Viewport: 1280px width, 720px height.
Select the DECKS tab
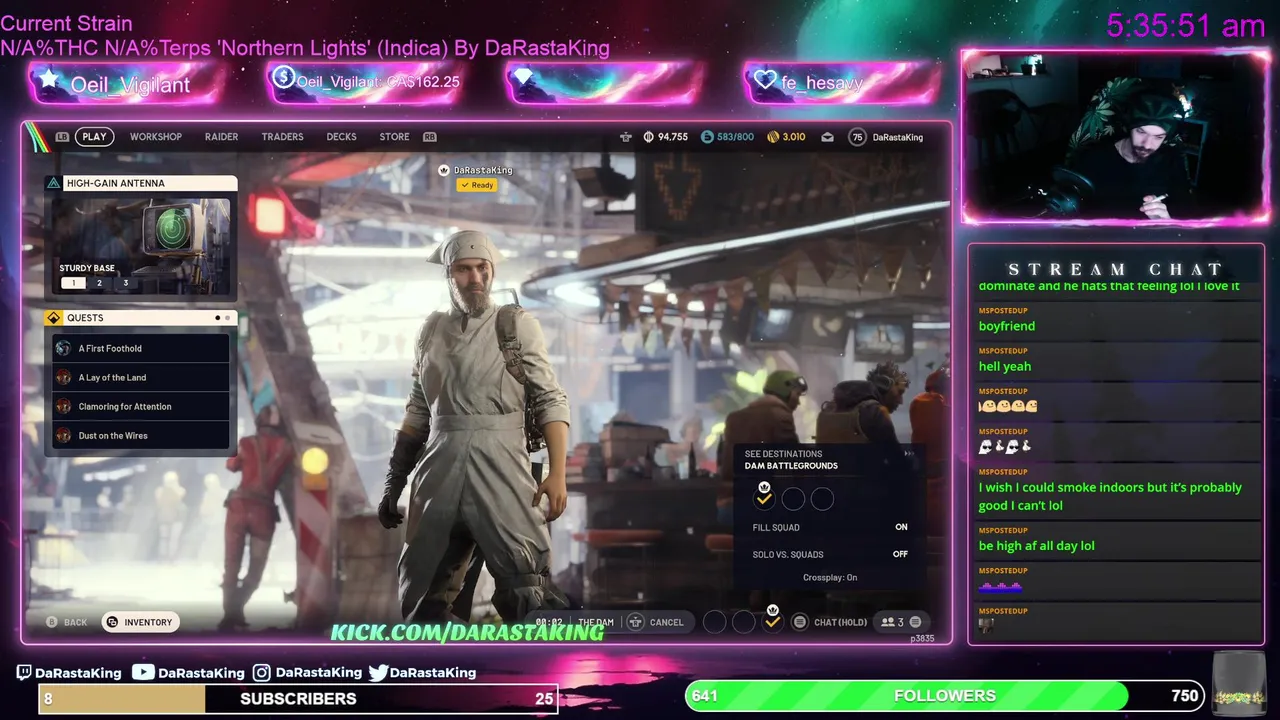(341, 137)
